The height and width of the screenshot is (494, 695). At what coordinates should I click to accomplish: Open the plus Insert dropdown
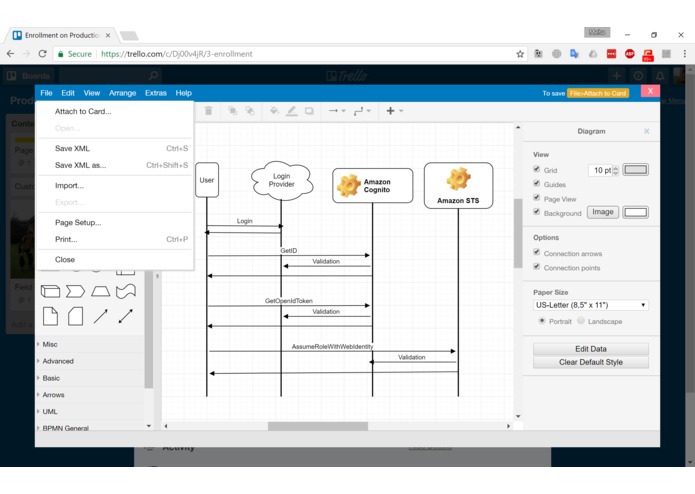click(394, 111)
